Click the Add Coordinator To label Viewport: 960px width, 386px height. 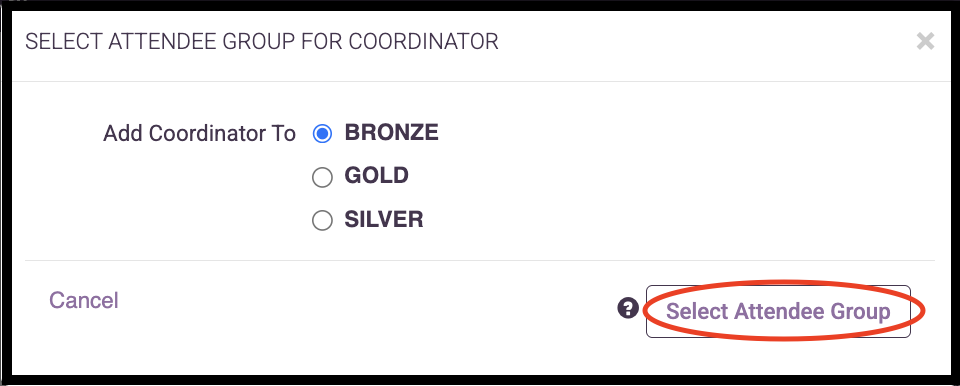[x=200, y=134]
